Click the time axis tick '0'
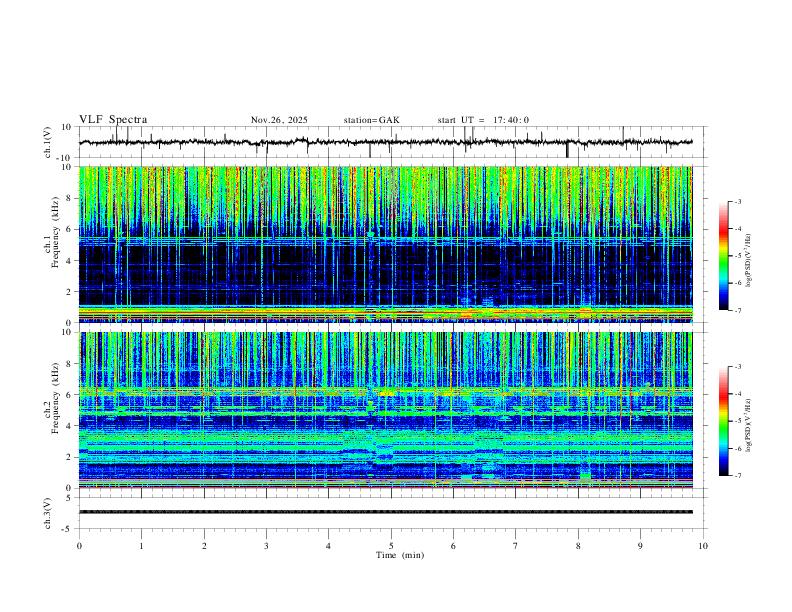792x612 pixels. (x=79, y=546)
